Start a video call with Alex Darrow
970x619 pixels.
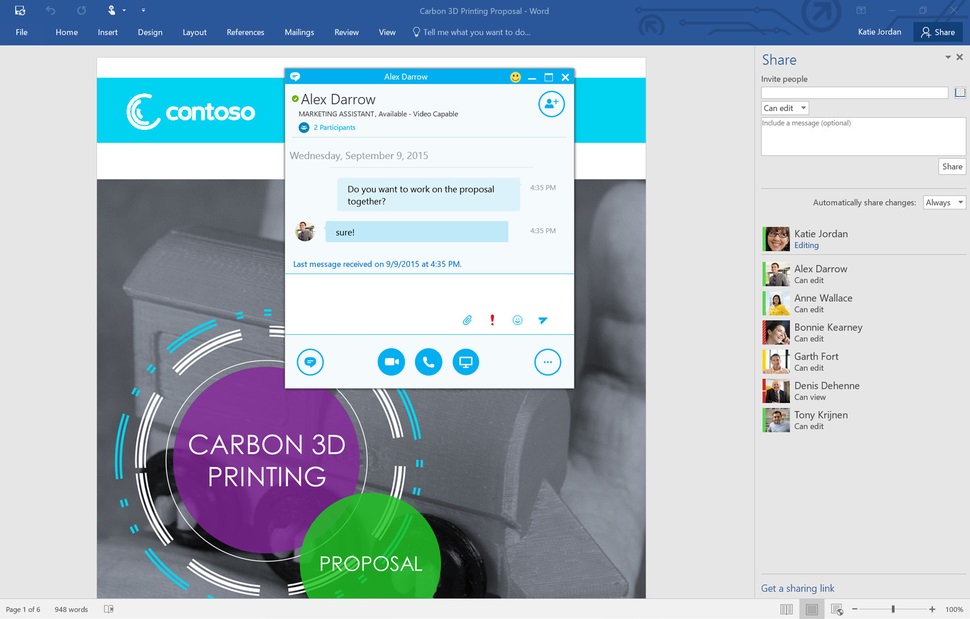391,362
